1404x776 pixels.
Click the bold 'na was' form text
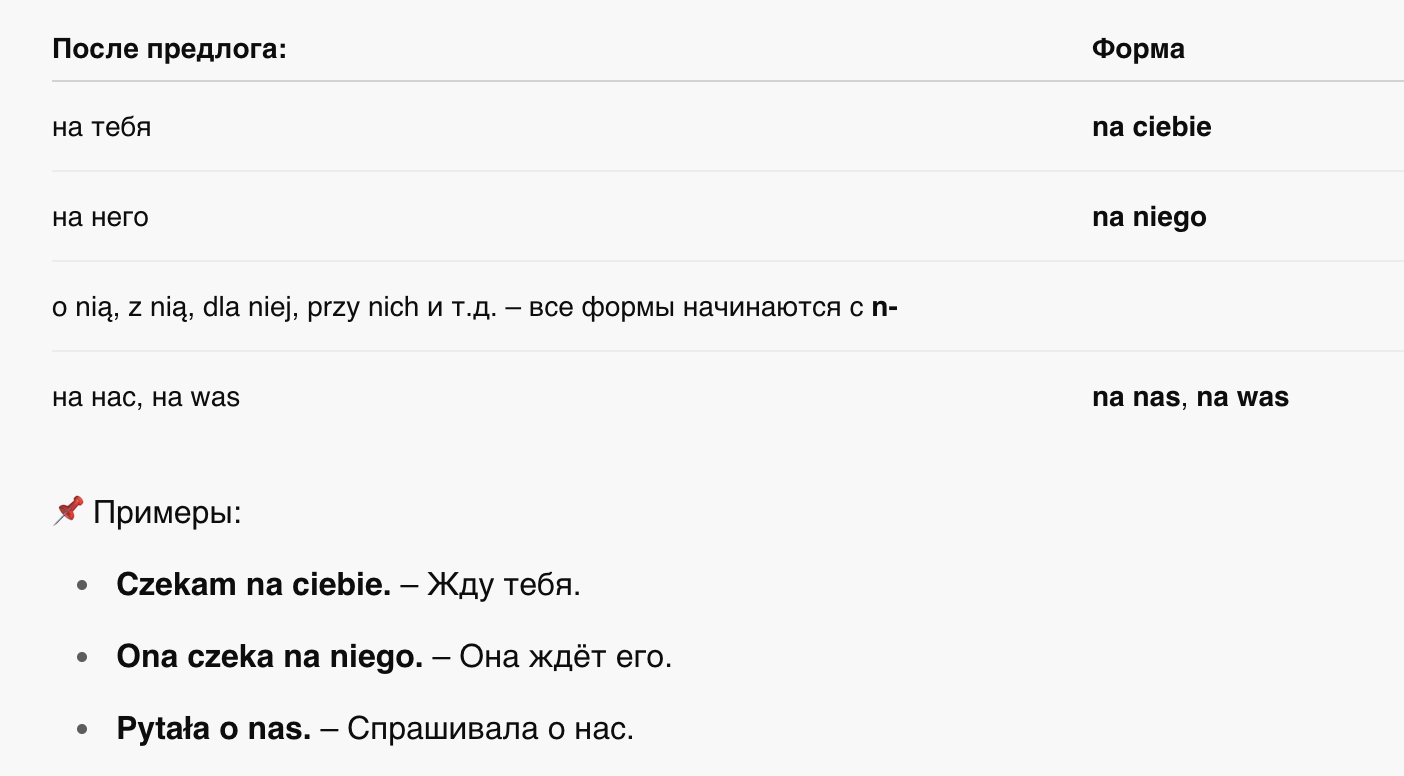click(x=1243, y=397)
